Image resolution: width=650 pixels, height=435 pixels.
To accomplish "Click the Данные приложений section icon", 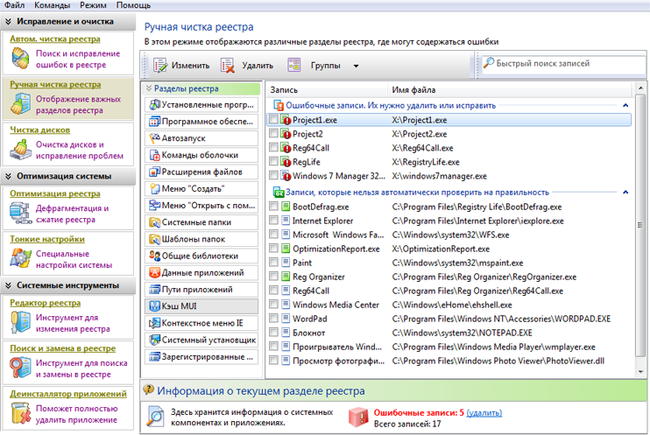I will (155, 272).
